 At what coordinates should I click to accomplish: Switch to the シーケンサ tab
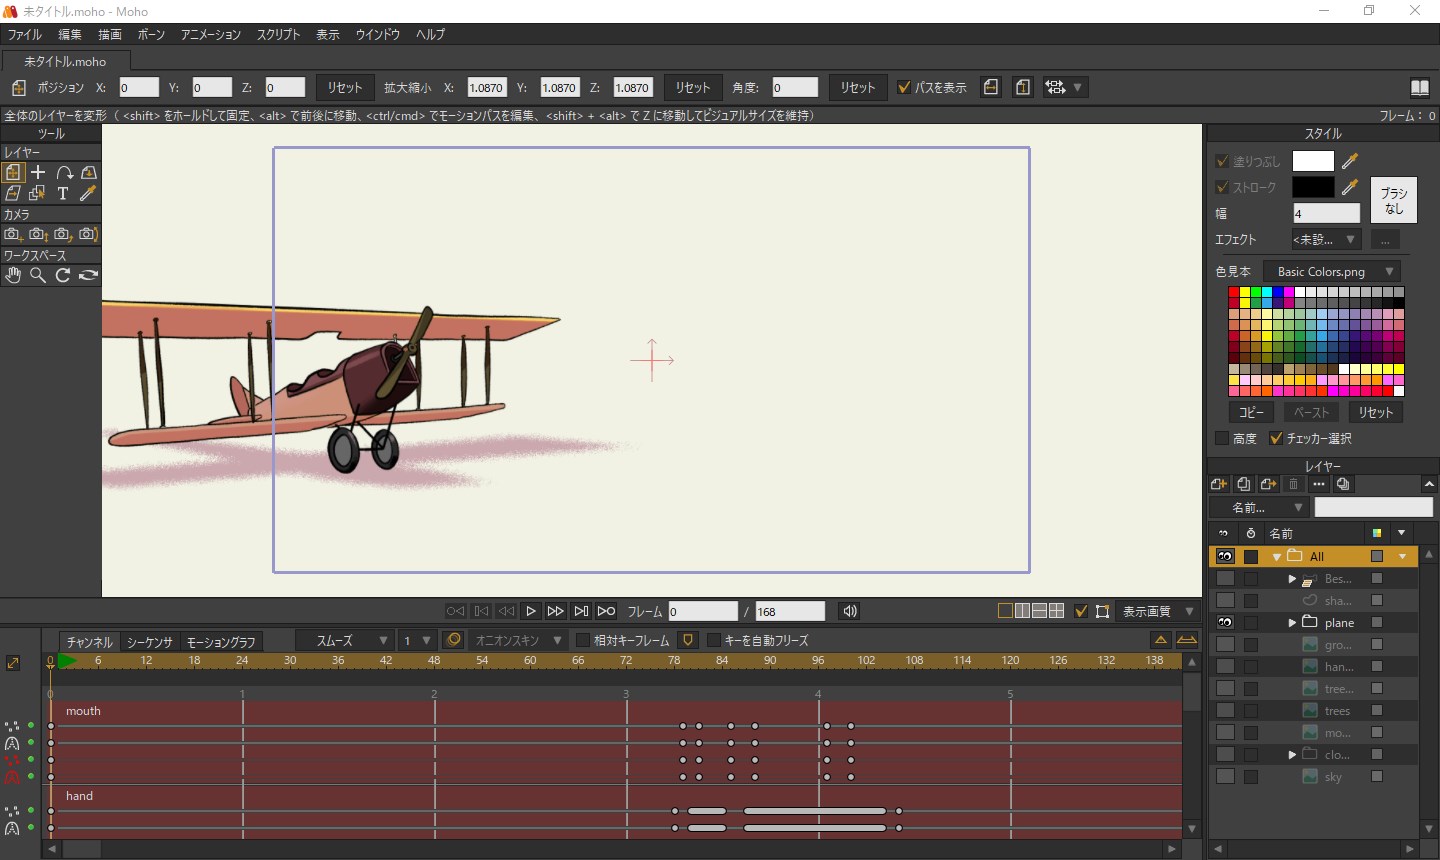149,641
